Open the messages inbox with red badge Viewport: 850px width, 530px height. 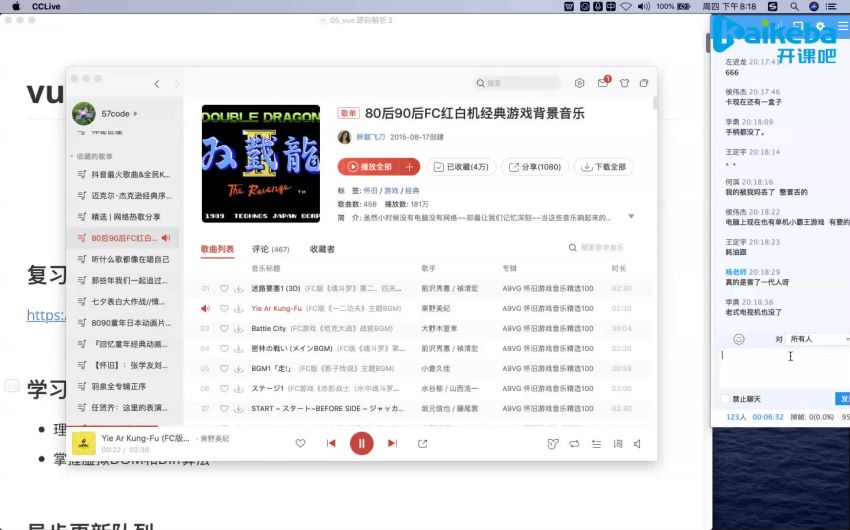(603, 82)
